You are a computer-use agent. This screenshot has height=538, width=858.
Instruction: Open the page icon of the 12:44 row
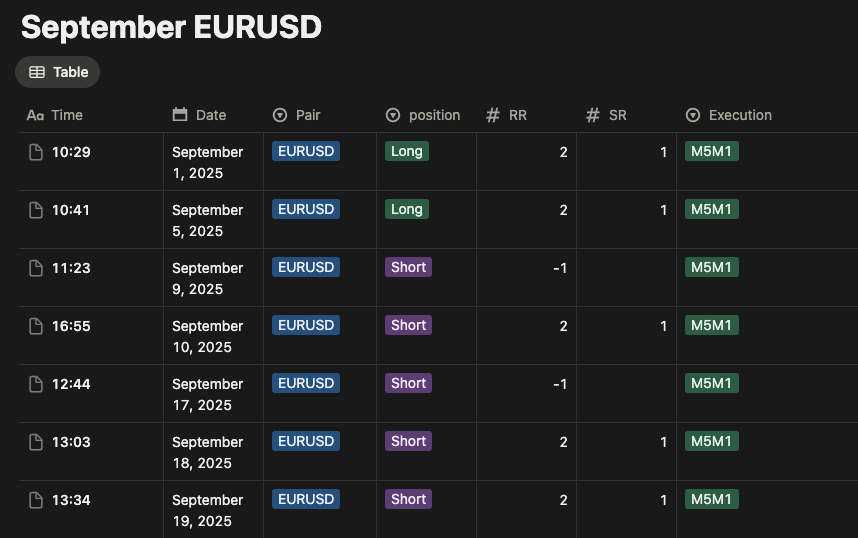coord(36,384)
